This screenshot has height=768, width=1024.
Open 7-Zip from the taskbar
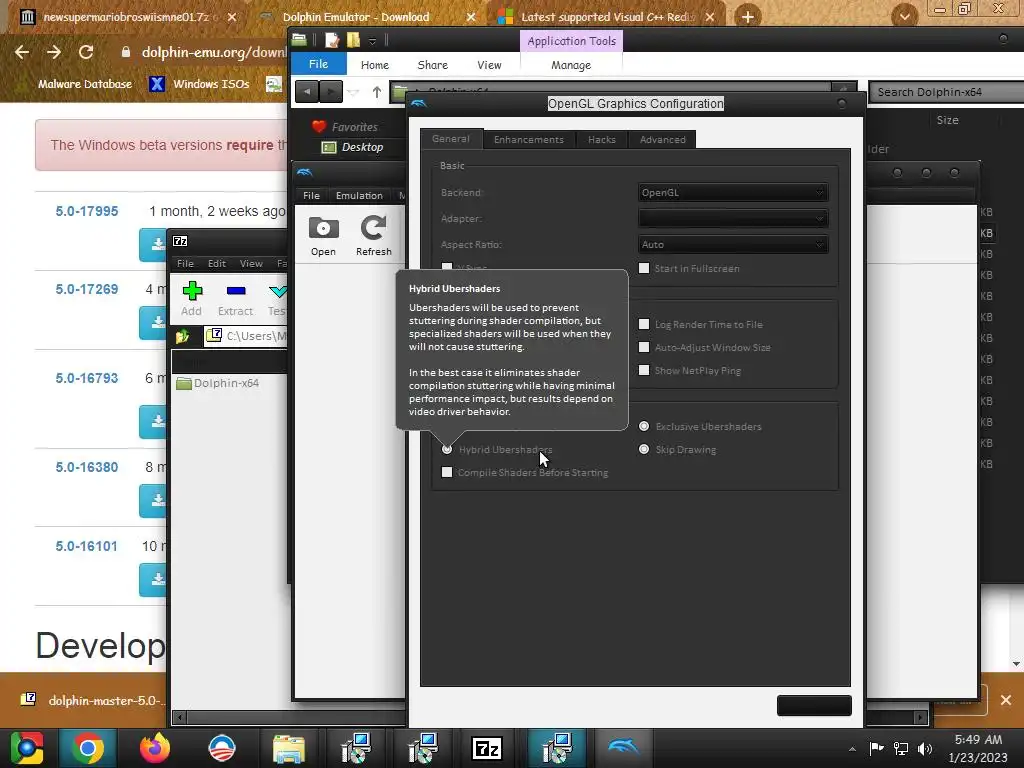(x=487, y=748)
